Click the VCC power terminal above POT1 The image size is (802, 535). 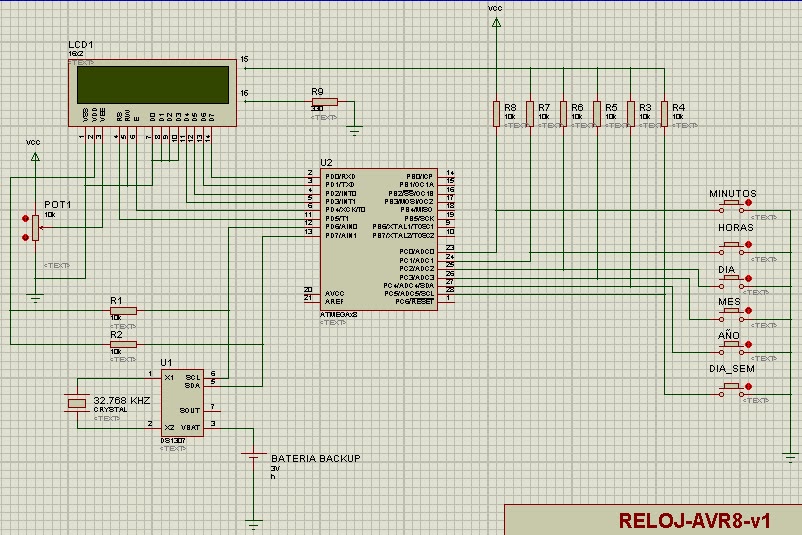click(35, 157)
